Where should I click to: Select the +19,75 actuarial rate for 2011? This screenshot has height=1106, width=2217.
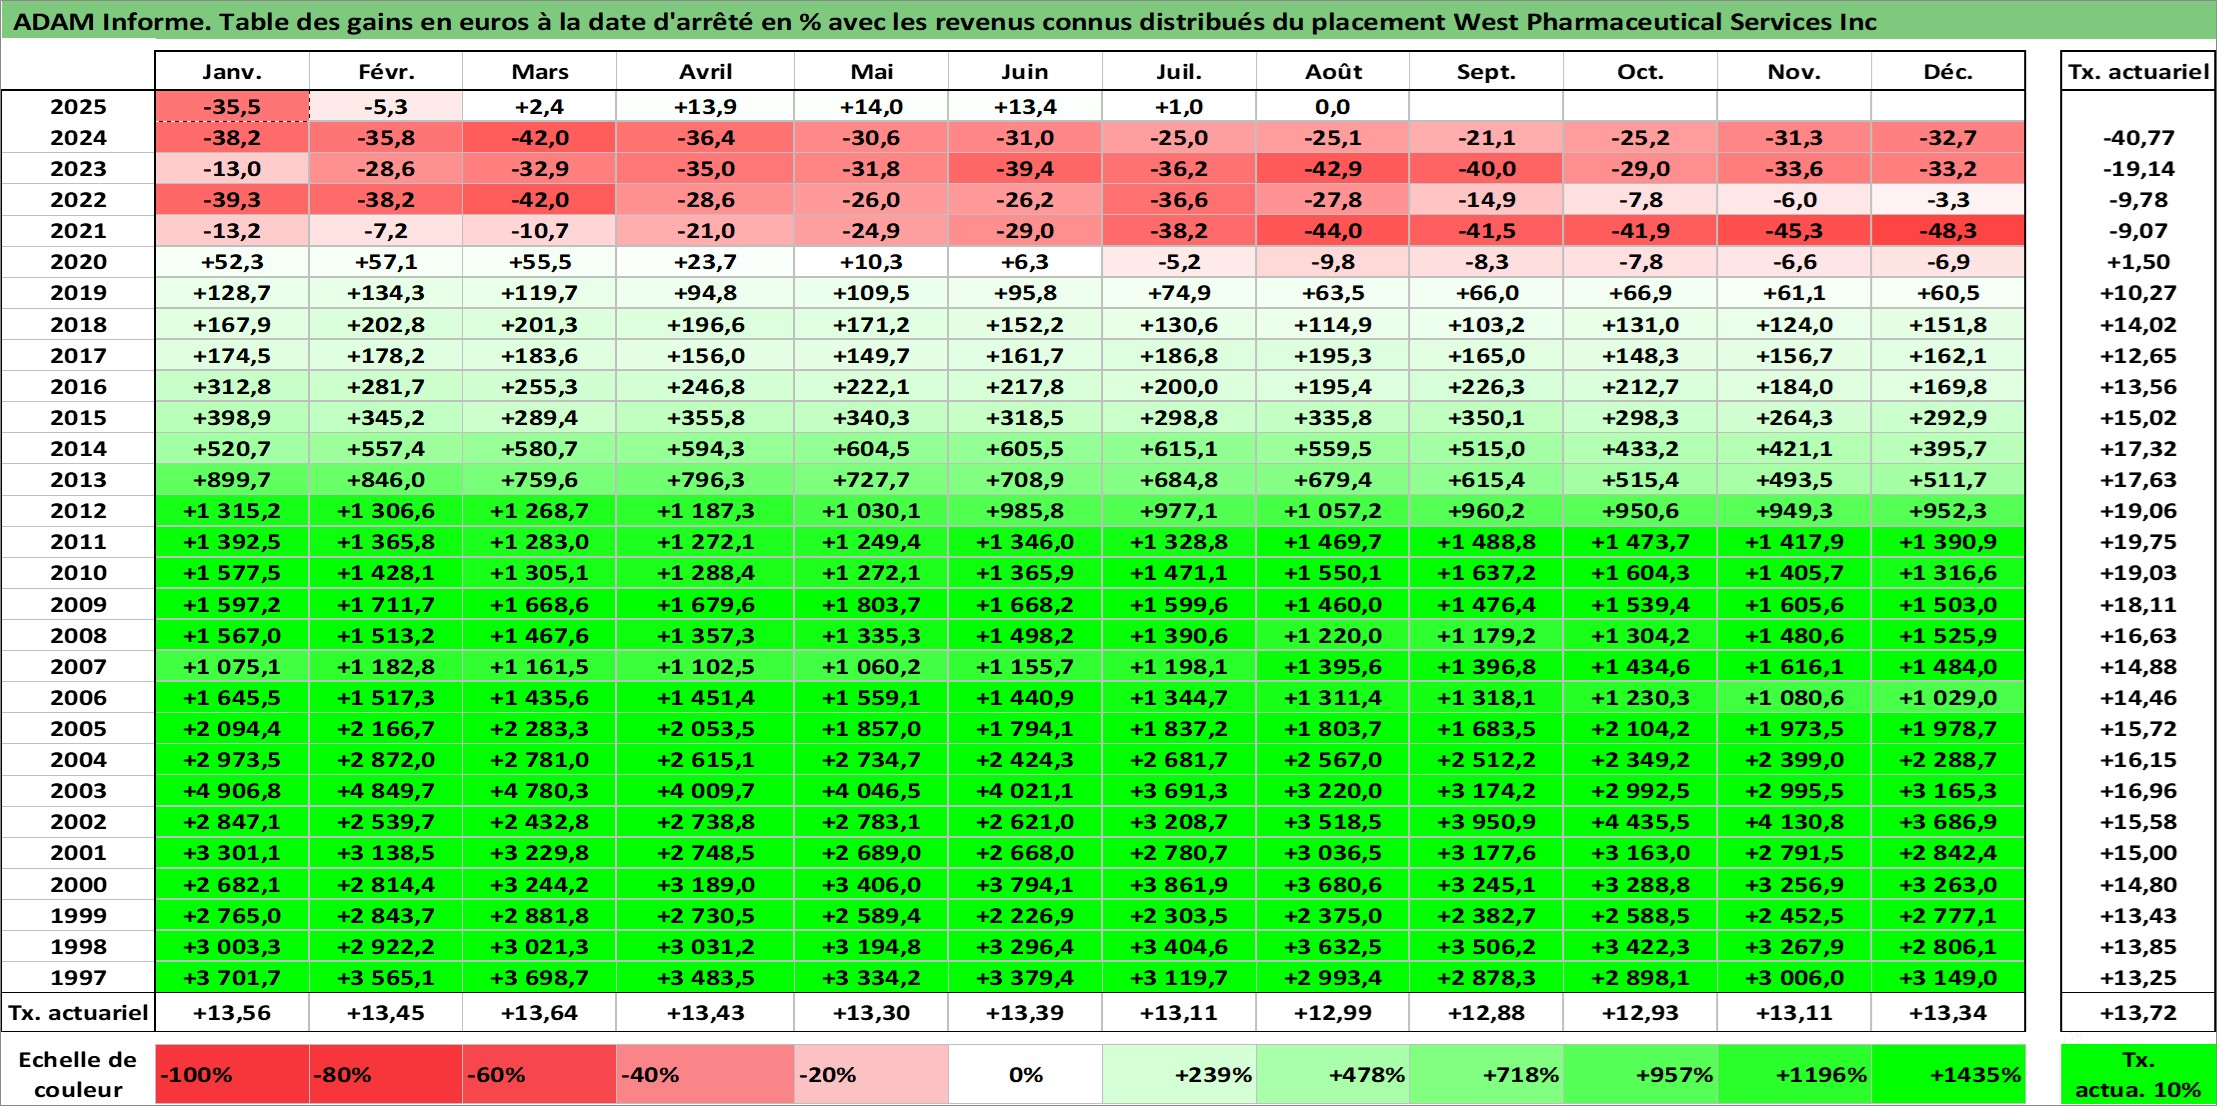click(x=2137, y=542)
